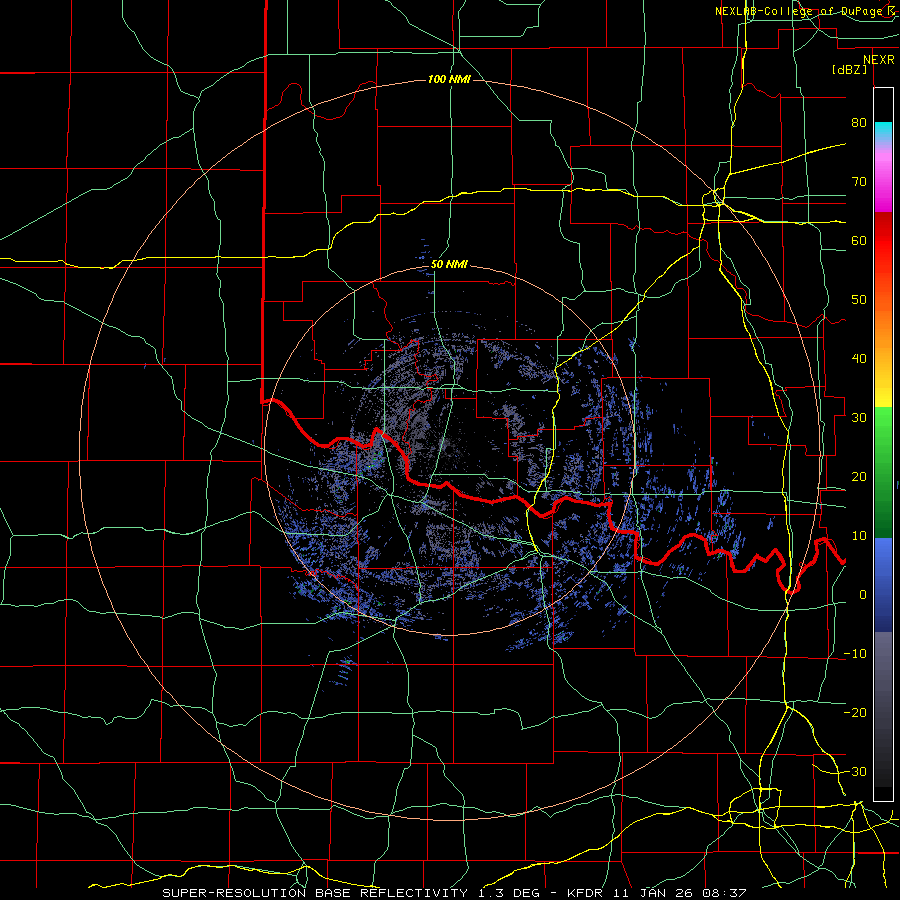Screen dimensions: 900x900
Task: Click the 20 value on the dBZ scale
Action: pyautogui.click(x=859, y=476)
